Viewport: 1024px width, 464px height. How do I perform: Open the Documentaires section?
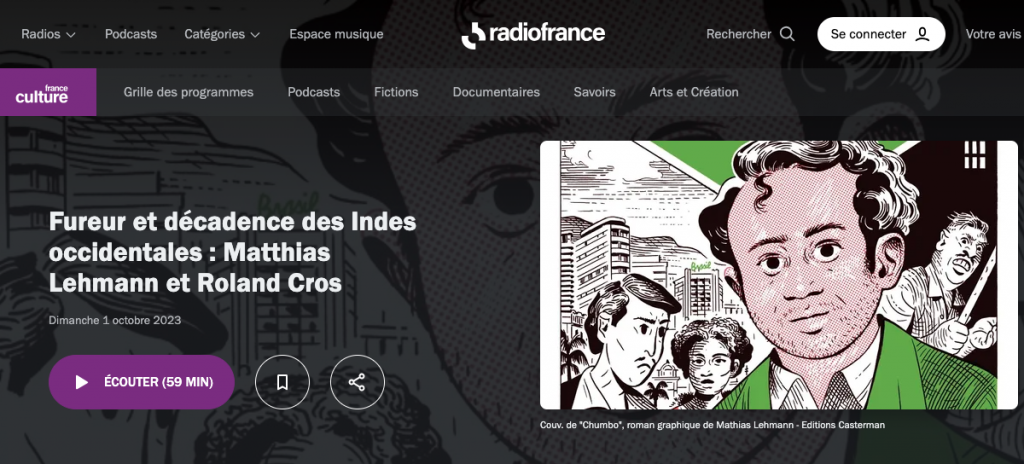tap(496, 92)
